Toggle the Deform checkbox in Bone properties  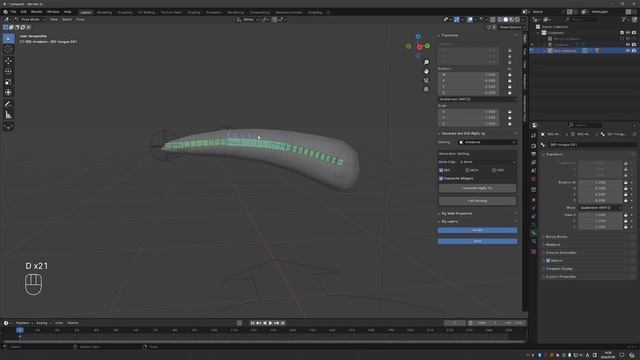[548, 261]
